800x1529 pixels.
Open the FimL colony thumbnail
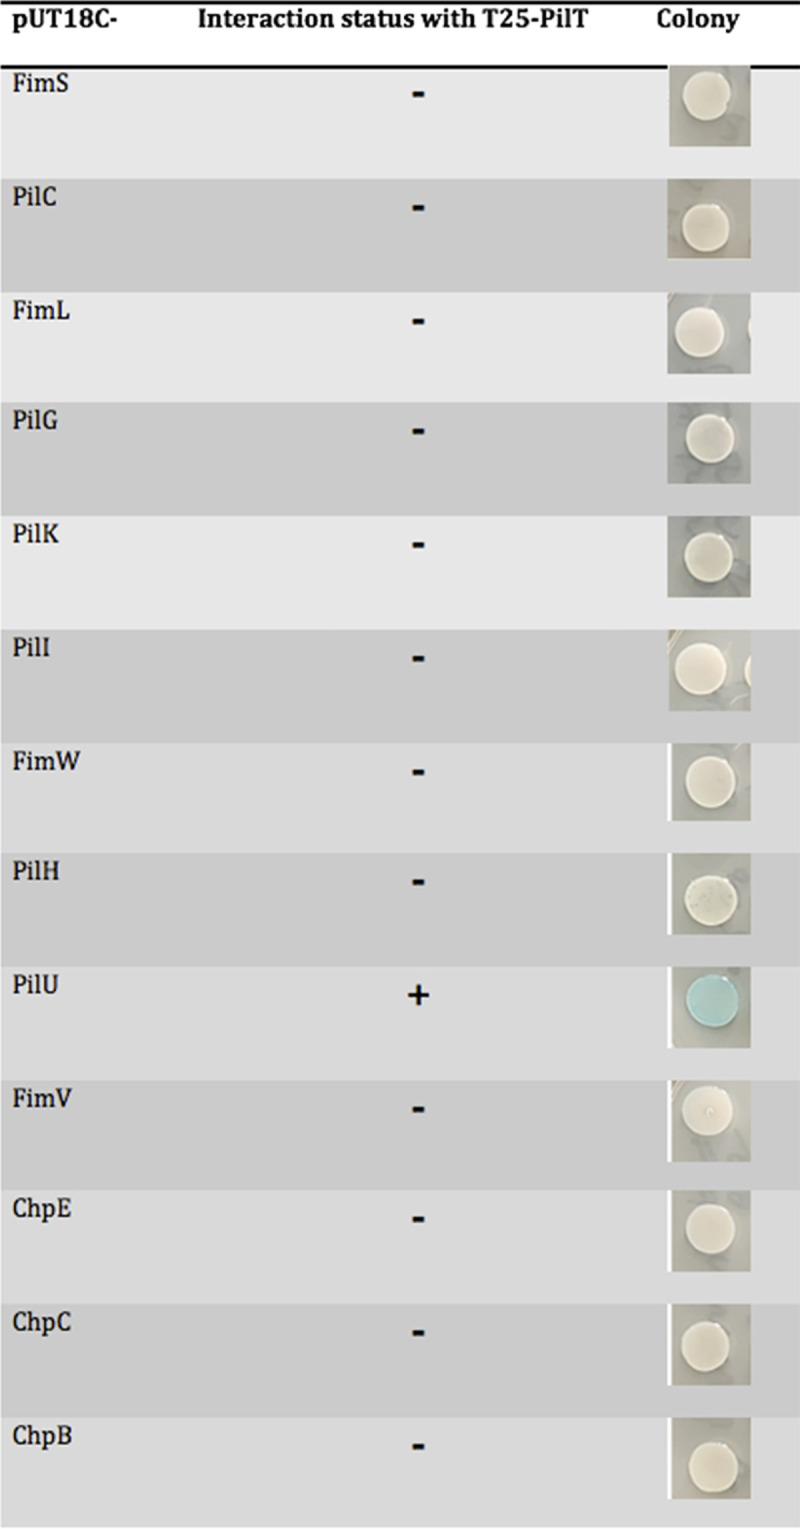point(709,333)
